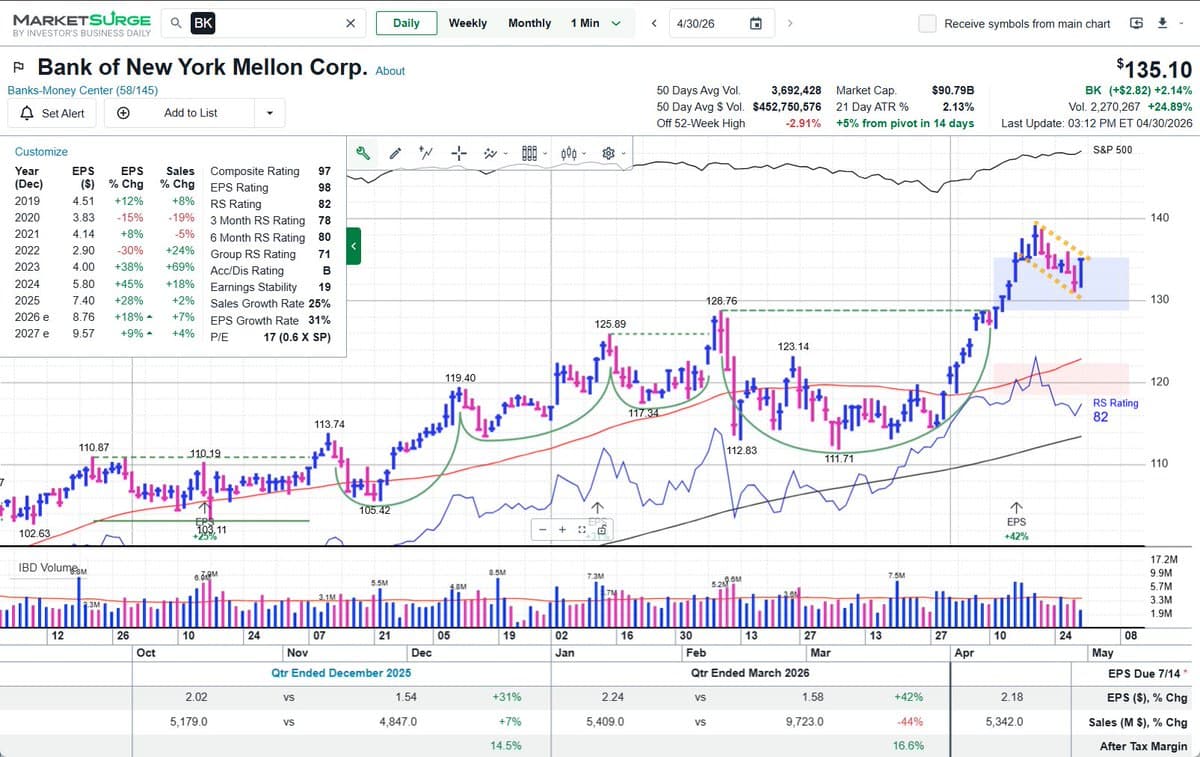
Task: Open the date picker calendar icon
Action: coord(756,23)
